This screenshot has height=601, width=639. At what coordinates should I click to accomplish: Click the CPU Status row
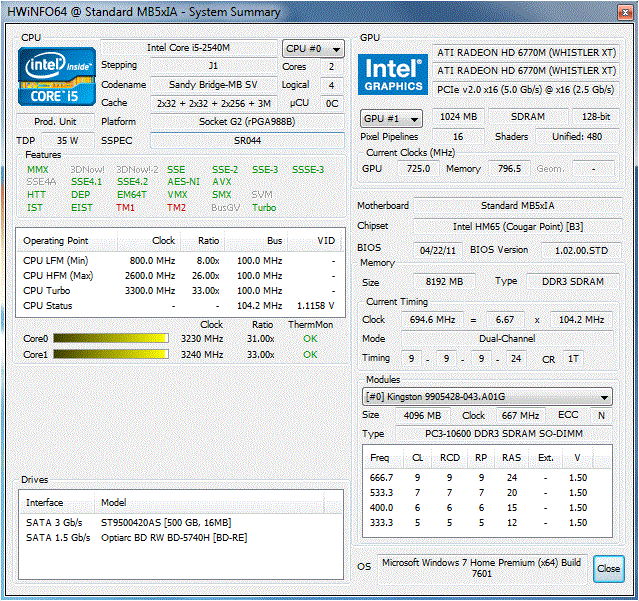[x=180, y=306]
